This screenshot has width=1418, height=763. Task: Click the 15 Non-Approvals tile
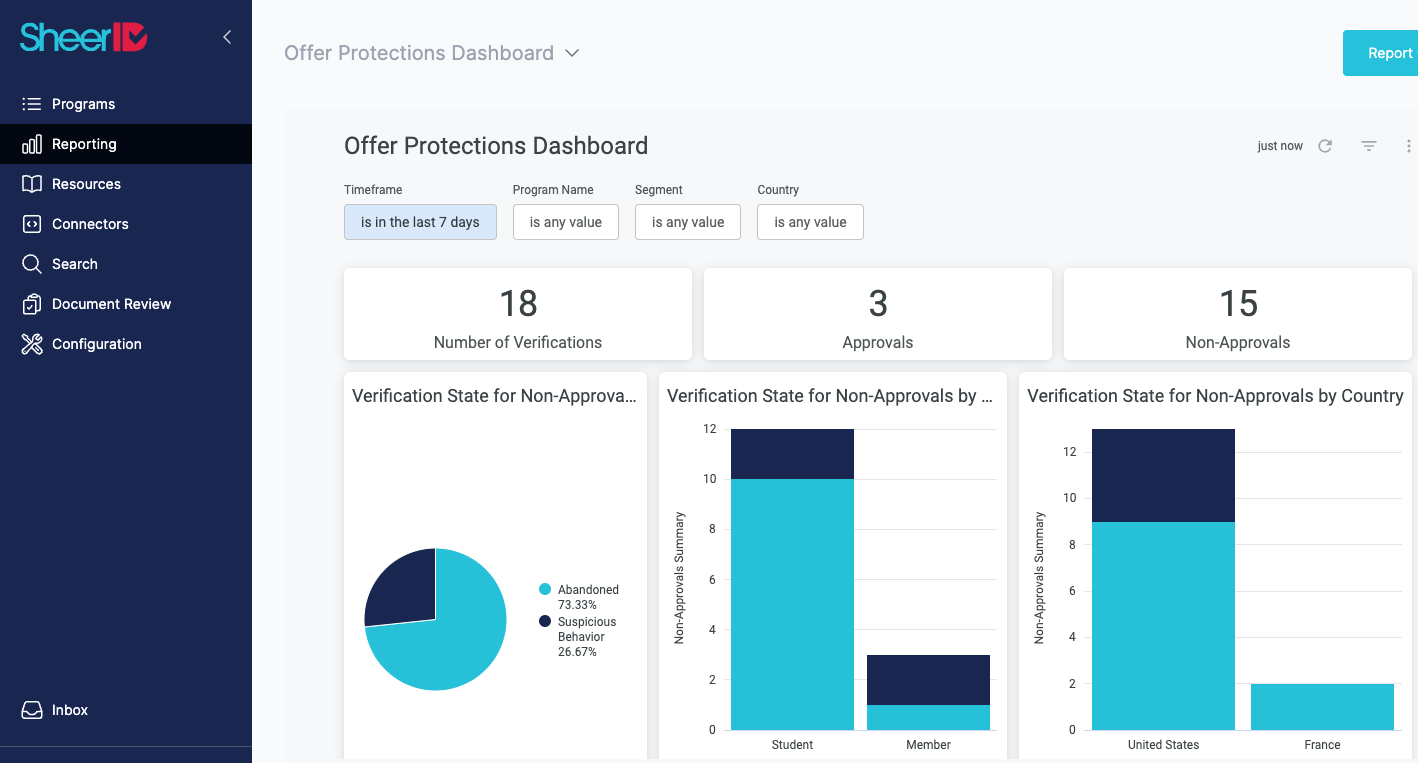(1238, 314)
